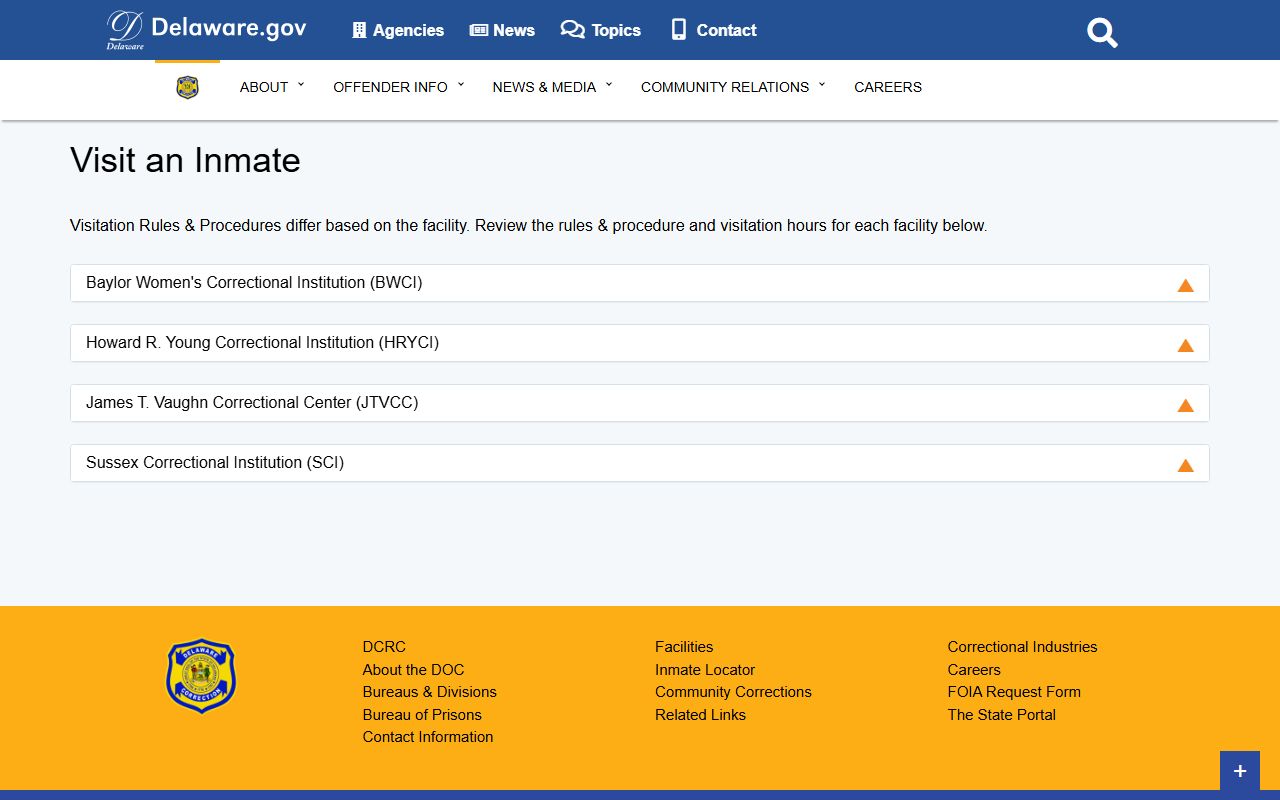1280x800 pixels.
Task: Open the Community Relations dropdown menu
Action: [733, 87]
